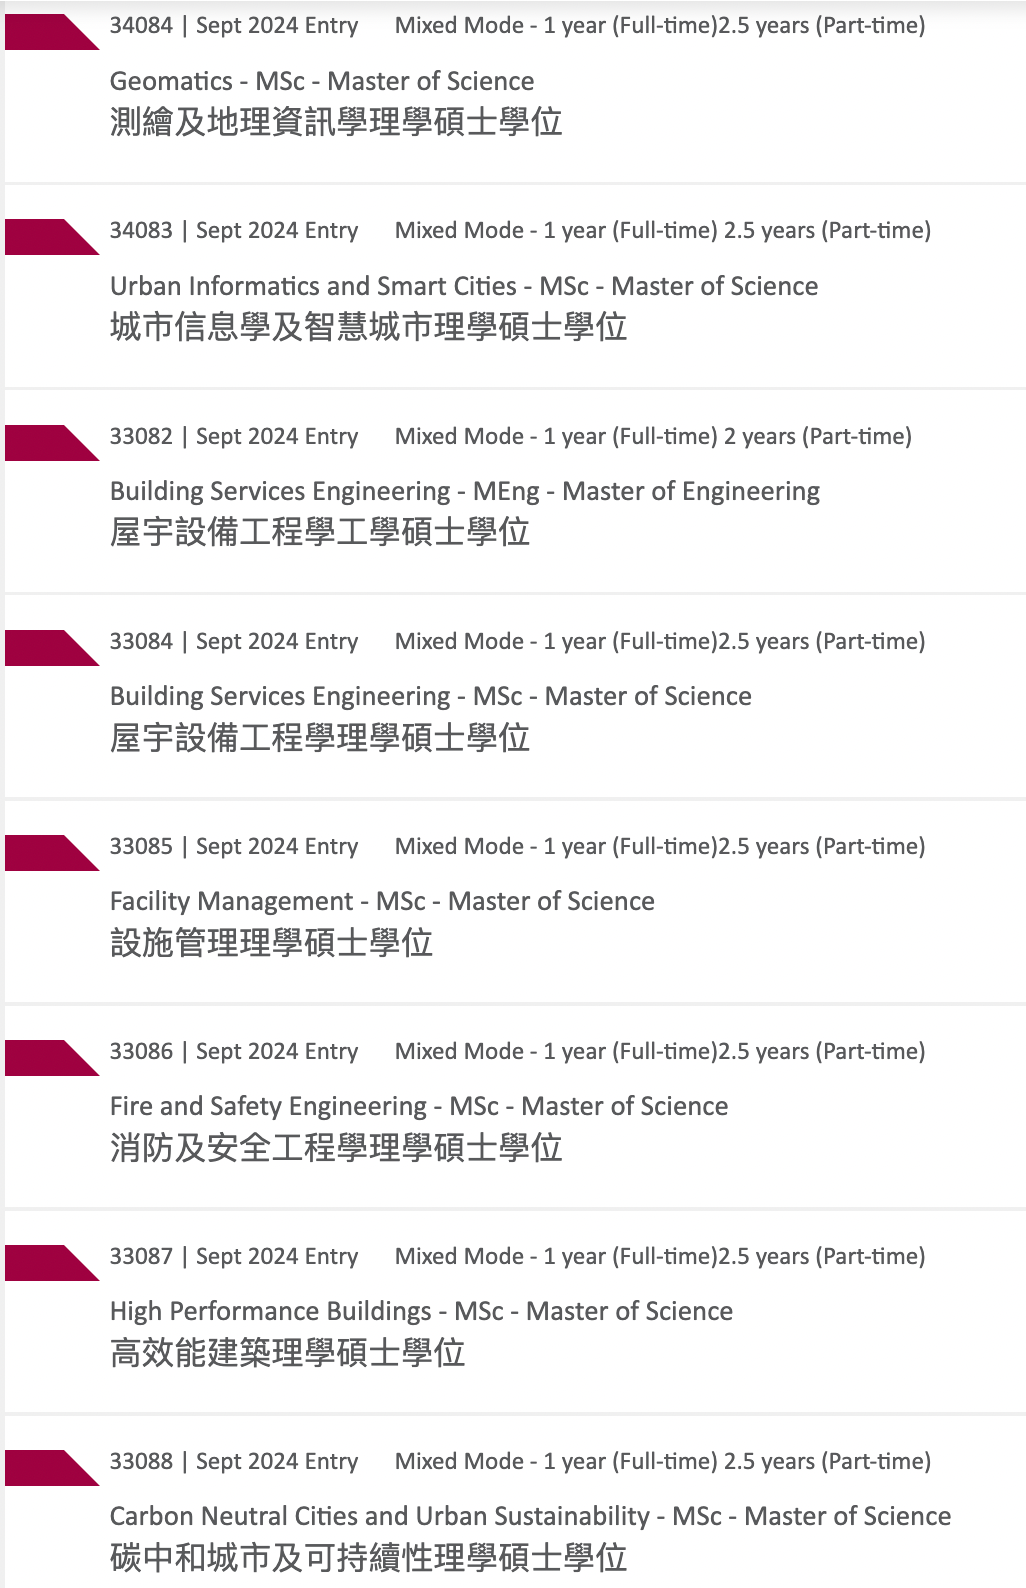Click the crimson marker beside Facility Management
Image resolution: width=1026 pixels, height=1588 pixels.
[x=46, y=852]
